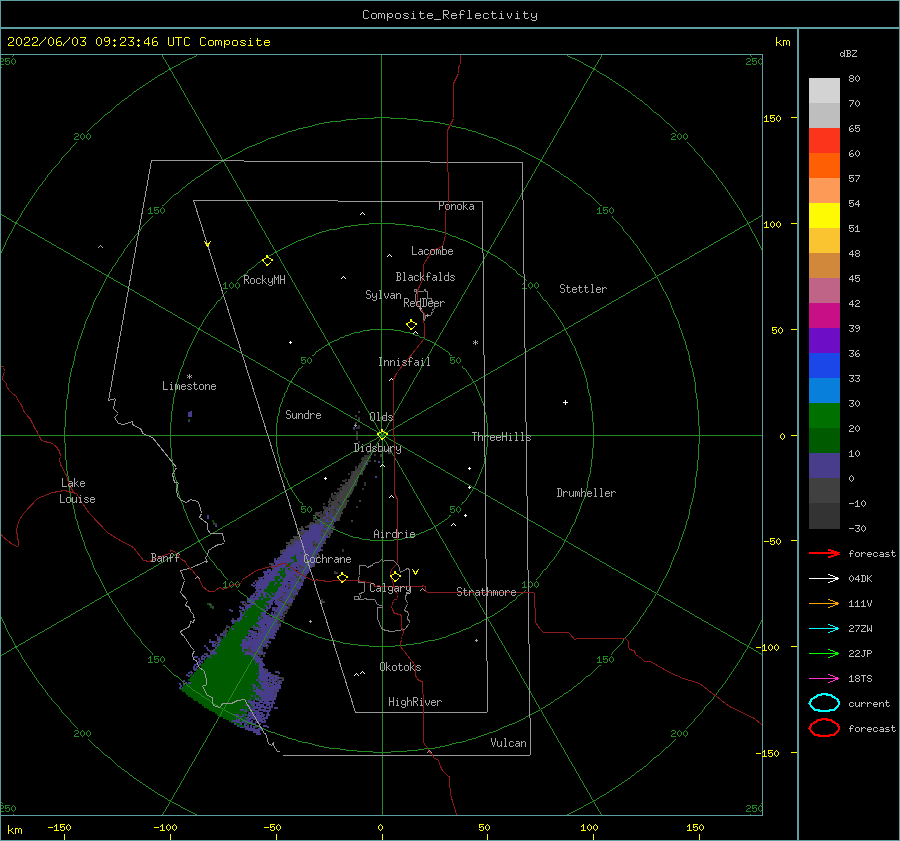Select the ThreeHills label
This screenshot has height=841, width=900.
[501, 437]
